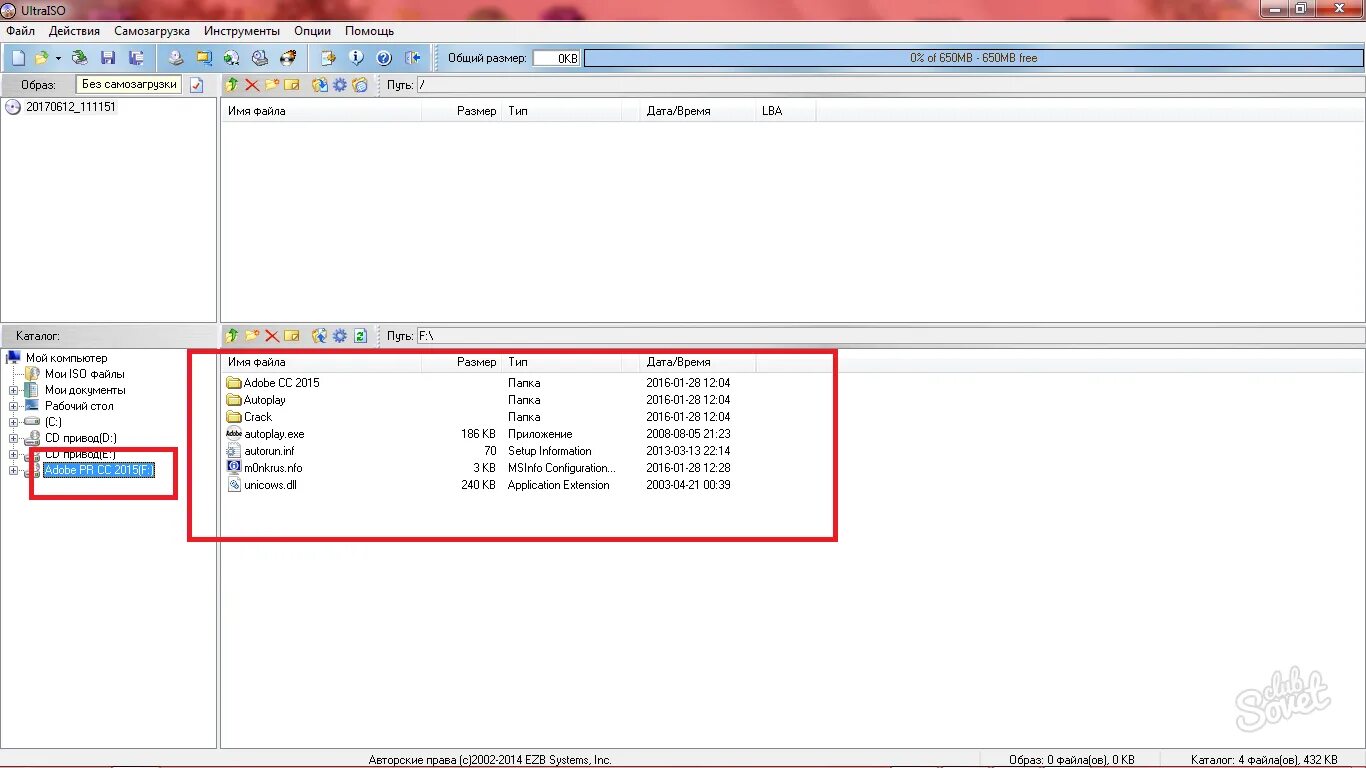Screen dimensions: 1366x768
Task: Expand the Рабочий стол tree node
Action: coord(14,406)
